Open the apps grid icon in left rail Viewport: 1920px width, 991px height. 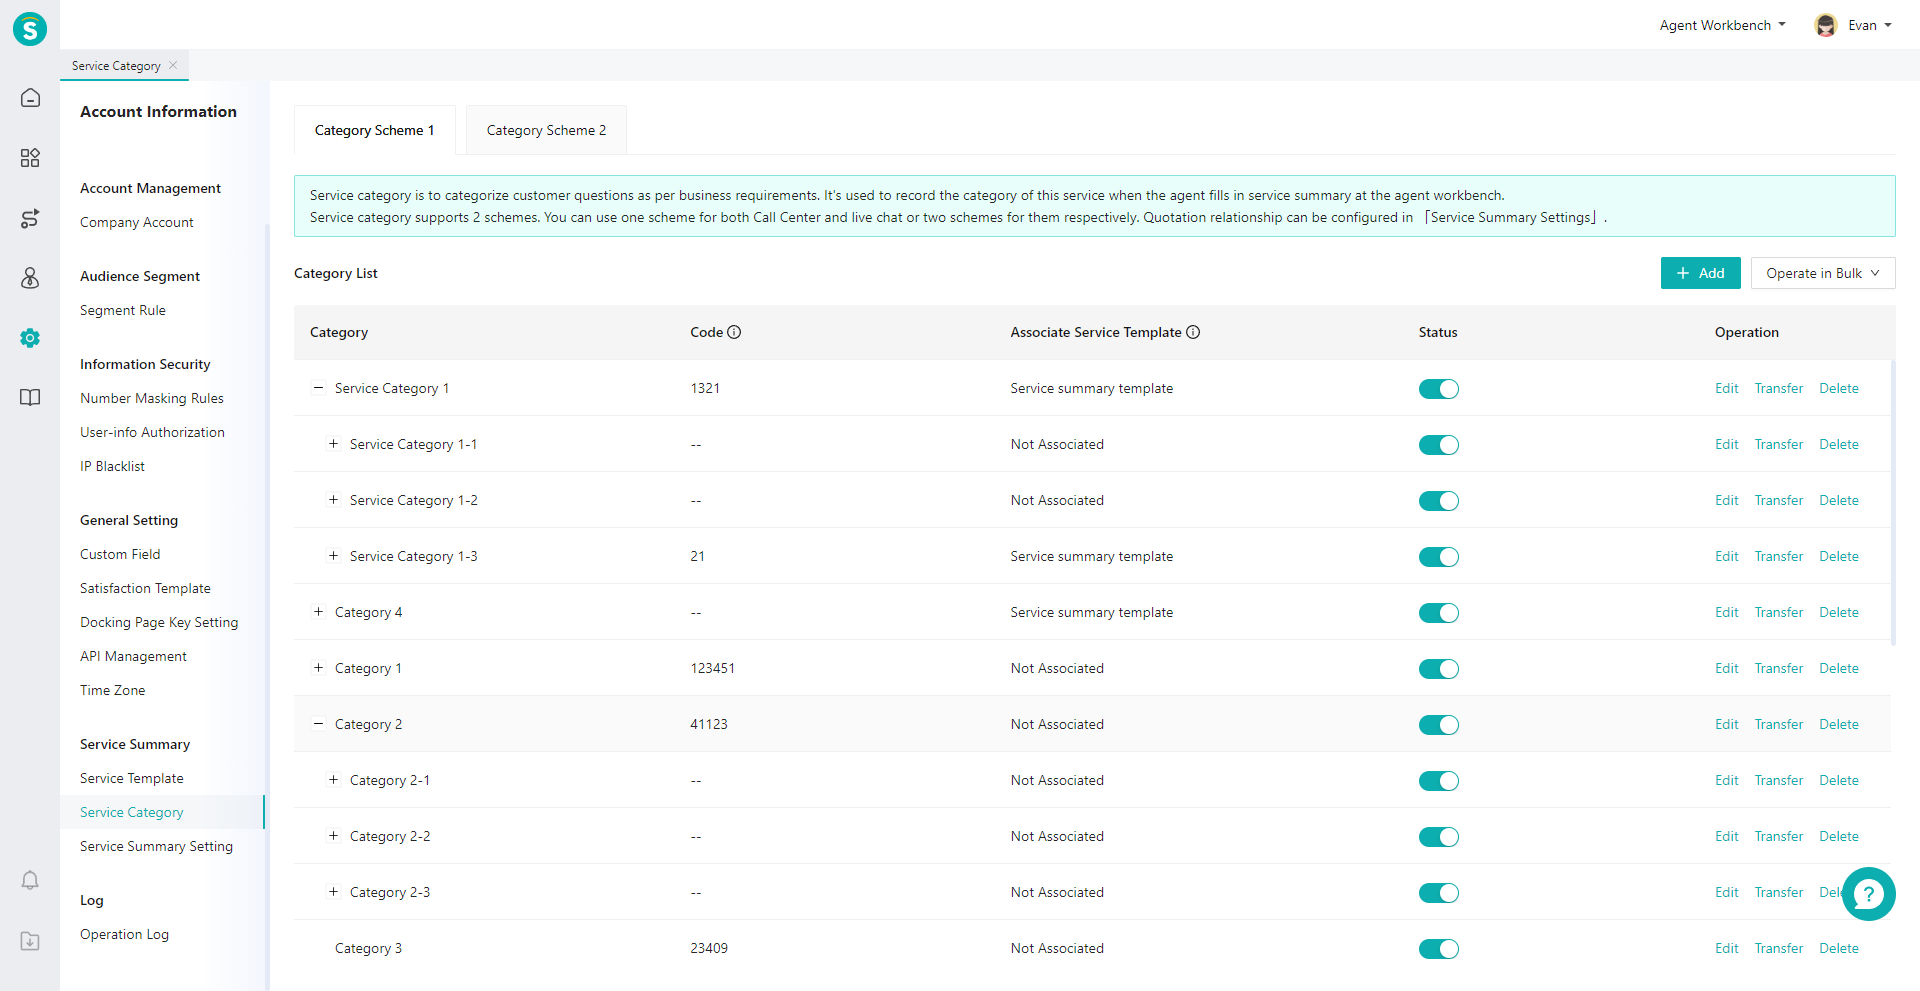point(30,158)
